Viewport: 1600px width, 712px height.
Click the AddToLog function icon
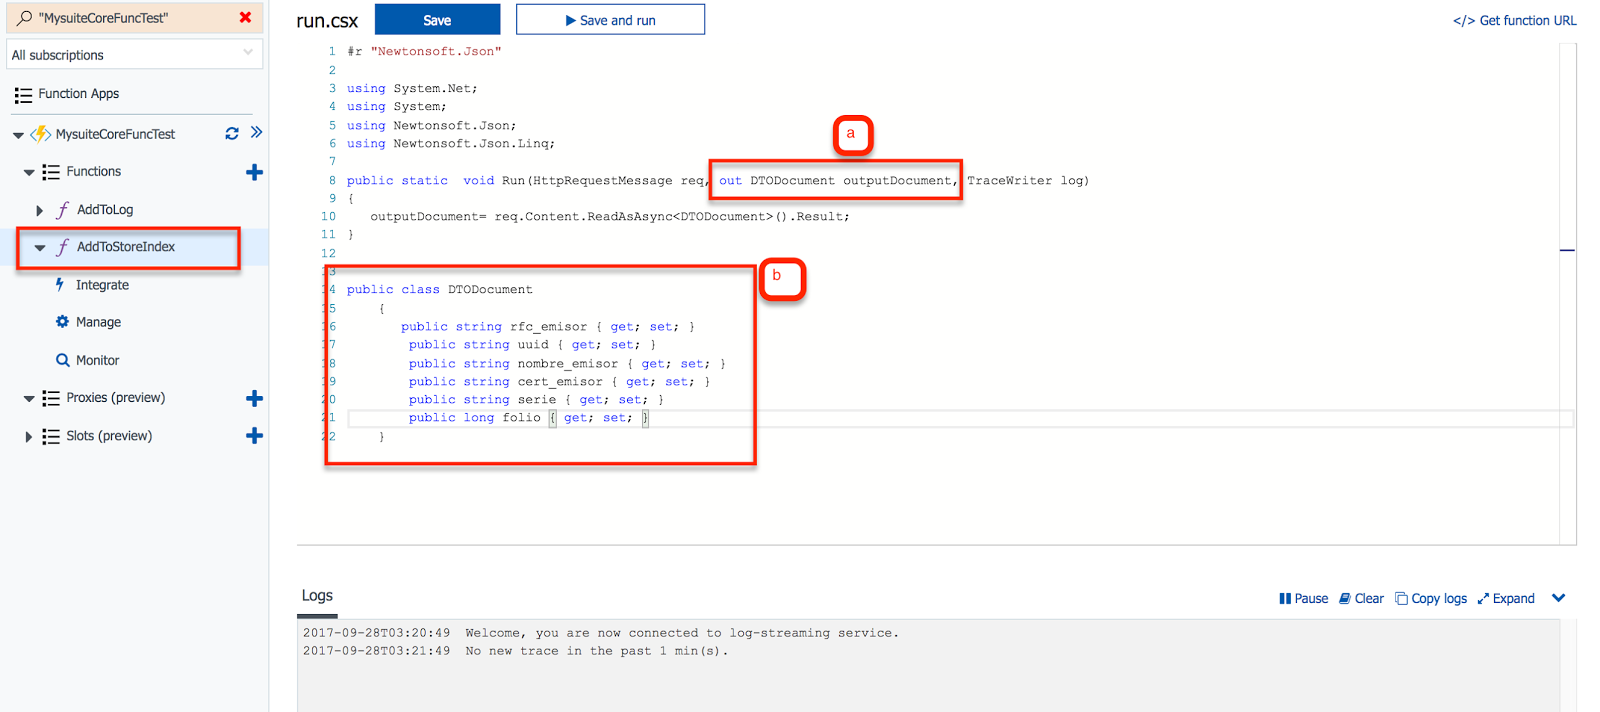coord(62,210)
